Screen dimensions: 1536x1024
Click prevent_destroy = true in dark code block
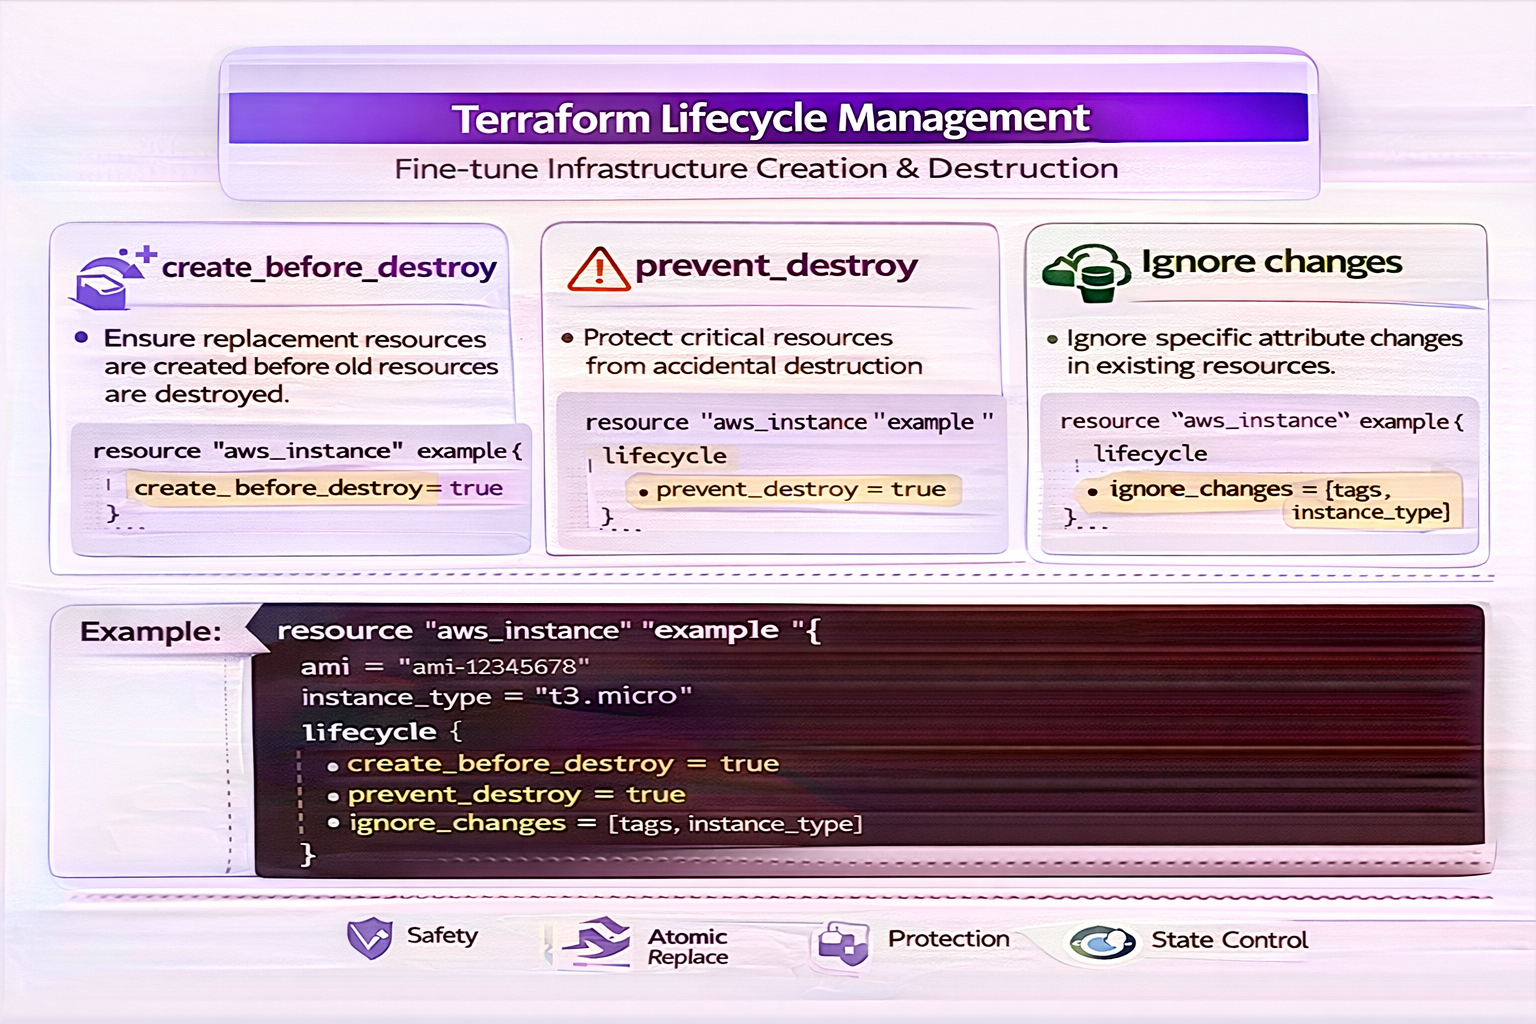516,795
